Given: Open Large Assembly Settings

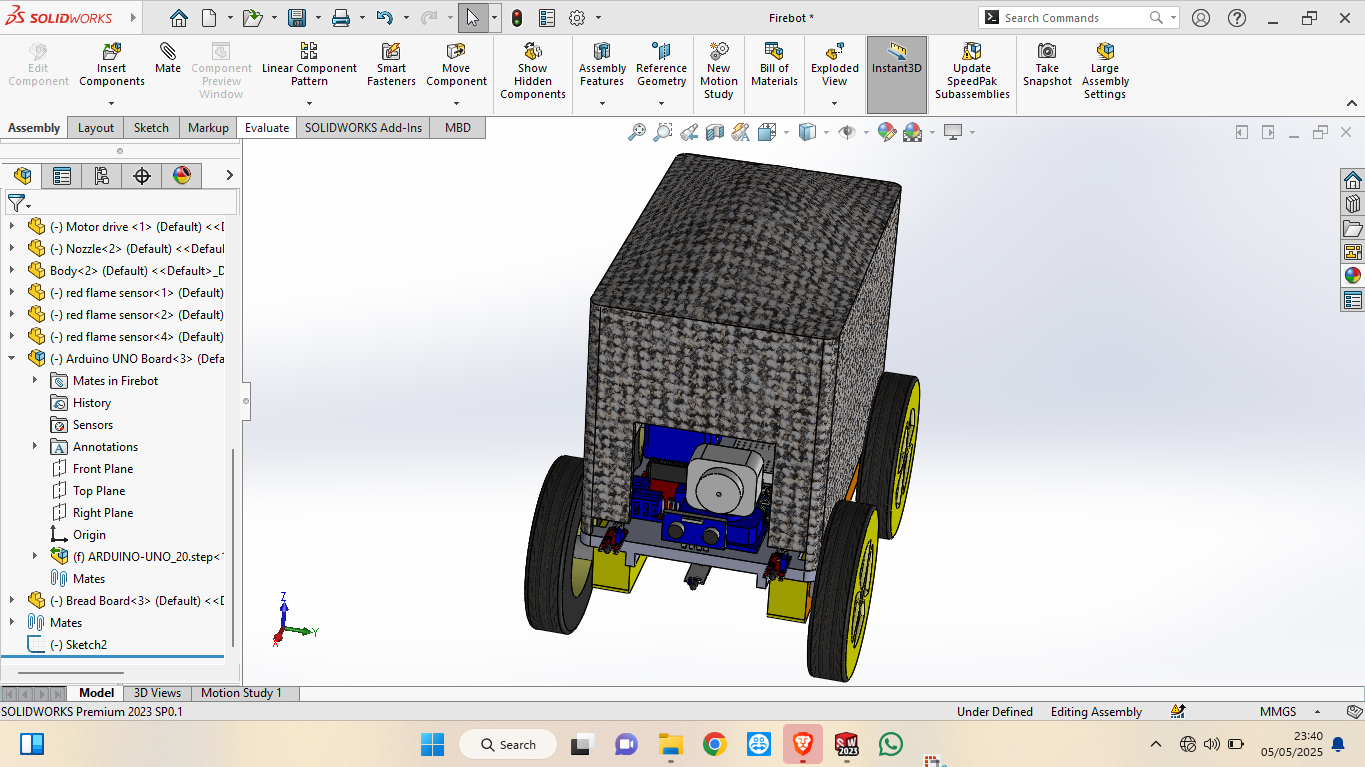Looking at the screenshot, I should (x=1105, y=71).
